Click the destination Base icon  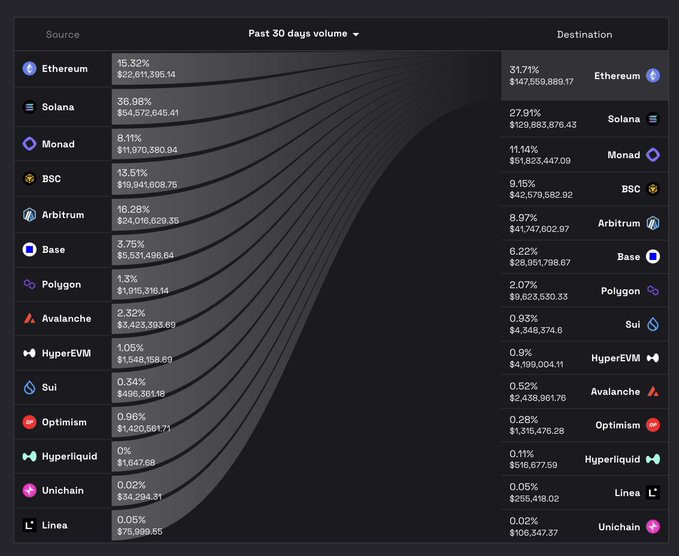[x=653, y=257]
